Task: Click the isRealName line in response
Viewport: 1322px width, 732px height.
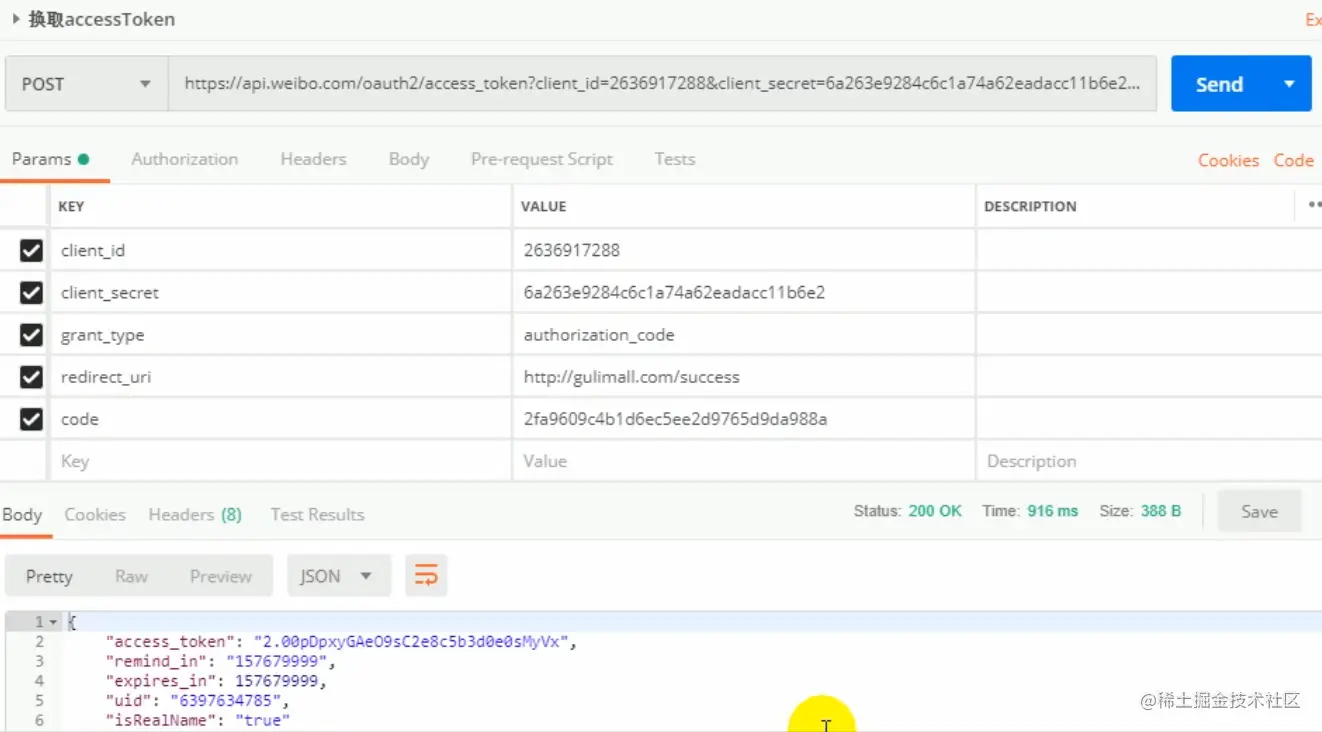Action: click(198, 720)
